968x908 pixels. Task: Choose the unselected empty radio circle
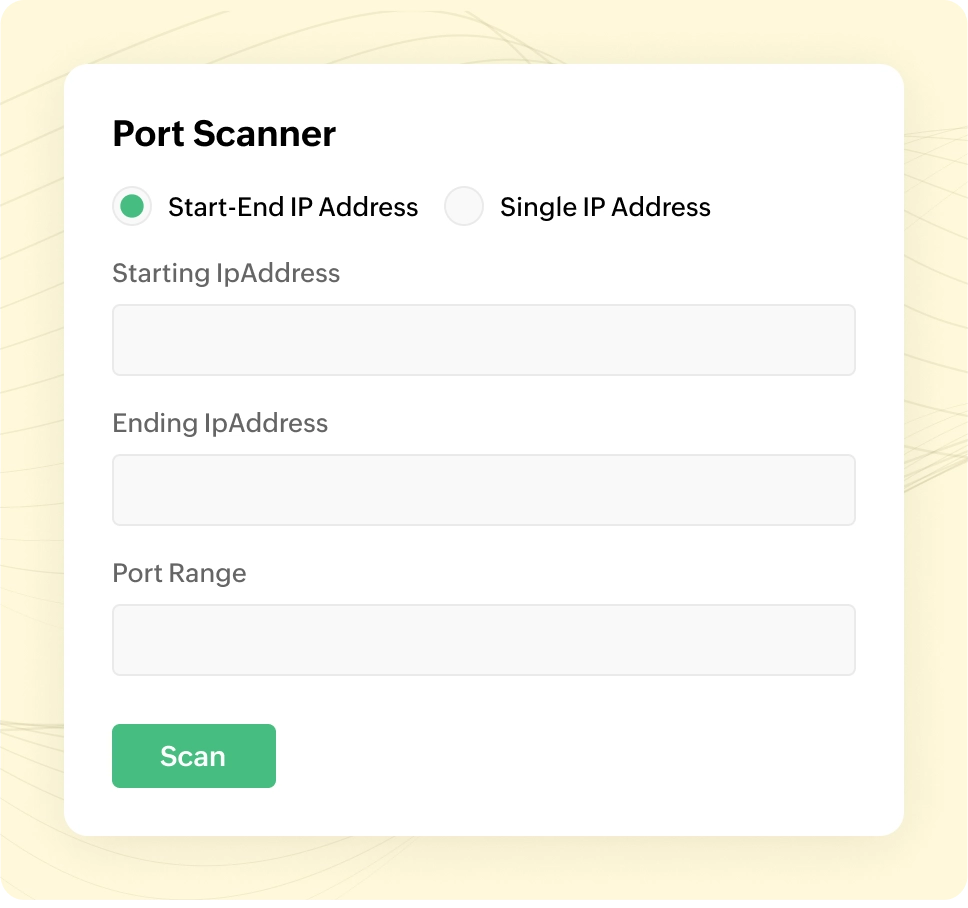[x=464, y=207]
